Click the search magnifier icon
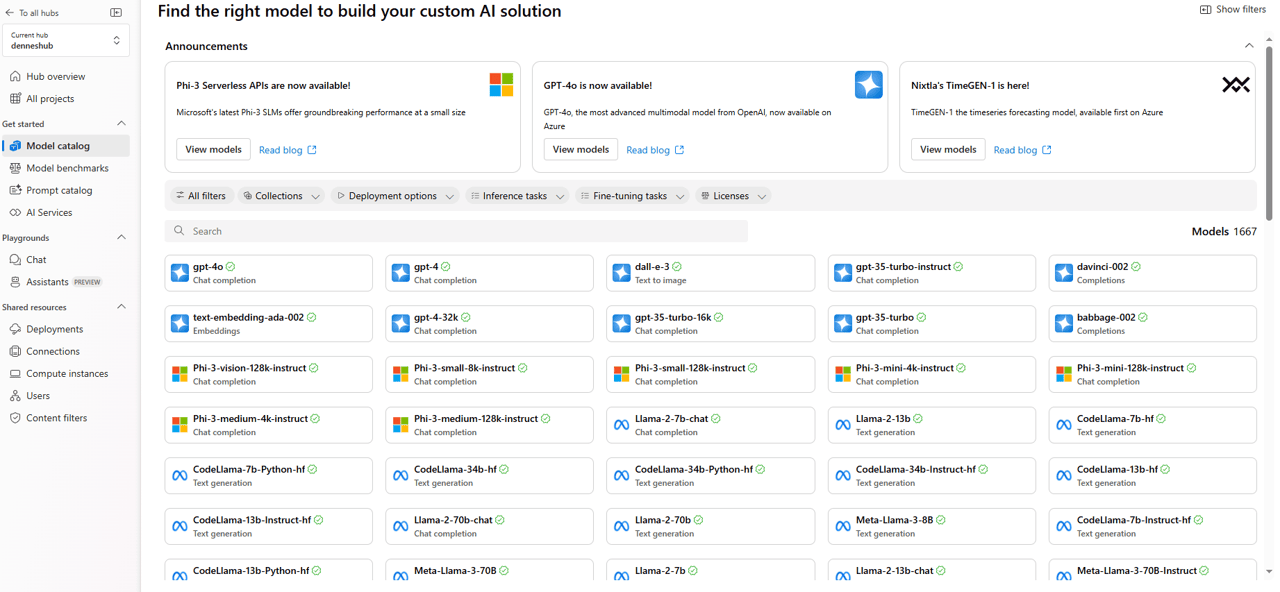Screen dimensions: 1280x592 179,231
